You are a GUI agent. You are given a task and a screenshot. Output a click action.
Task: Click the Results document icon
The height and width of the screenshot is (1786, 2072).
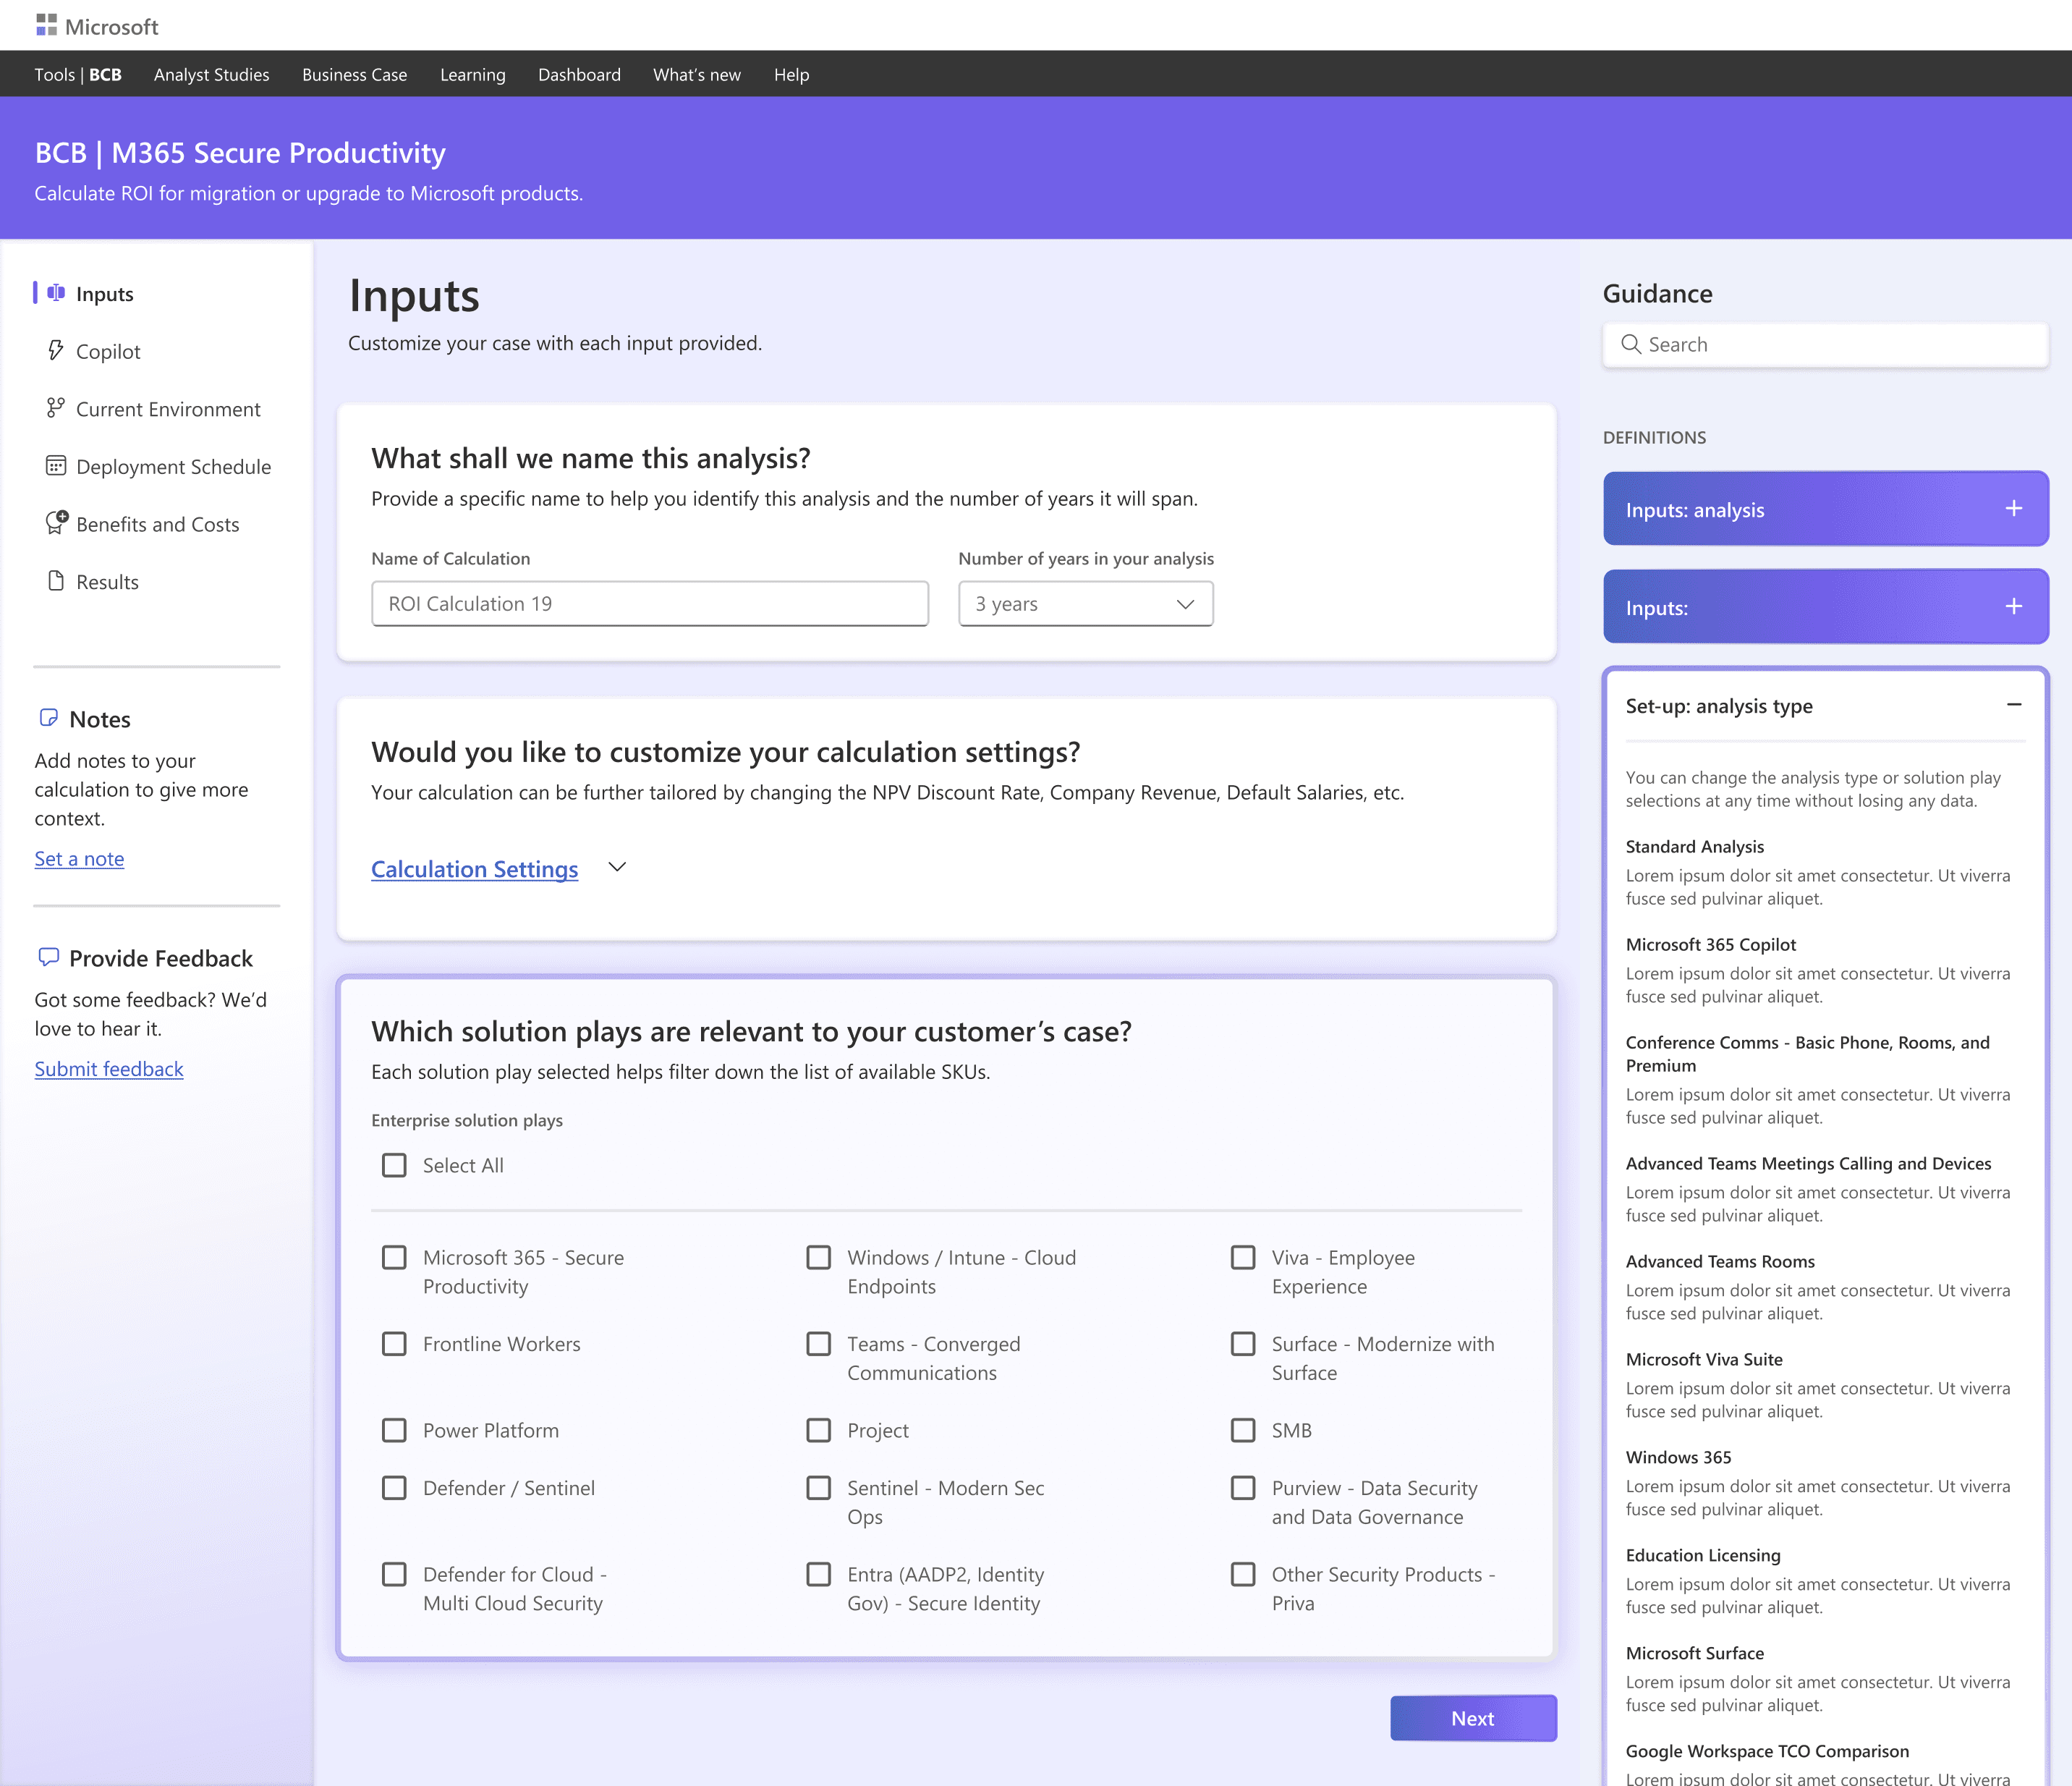pos(56,581)
